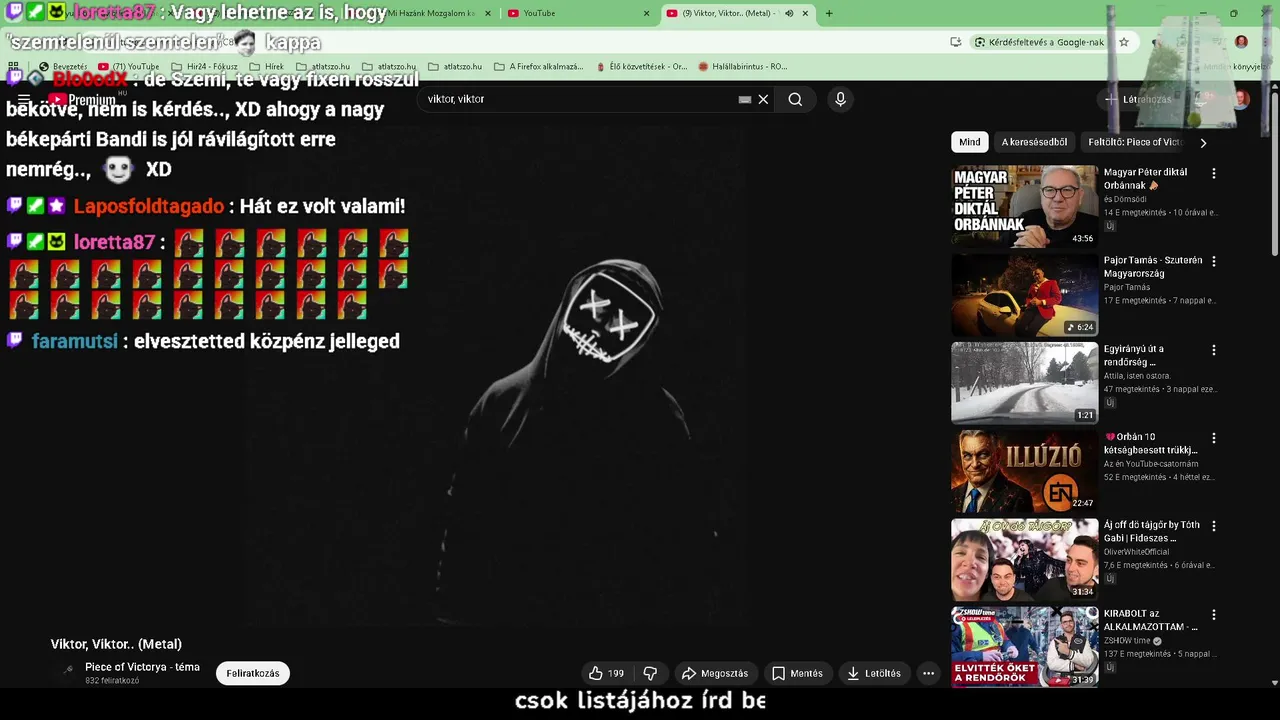This screenshot has height=720, width=1280.
Task: Open the three-dot more actions menu under video
Action: tap(928, 673)
